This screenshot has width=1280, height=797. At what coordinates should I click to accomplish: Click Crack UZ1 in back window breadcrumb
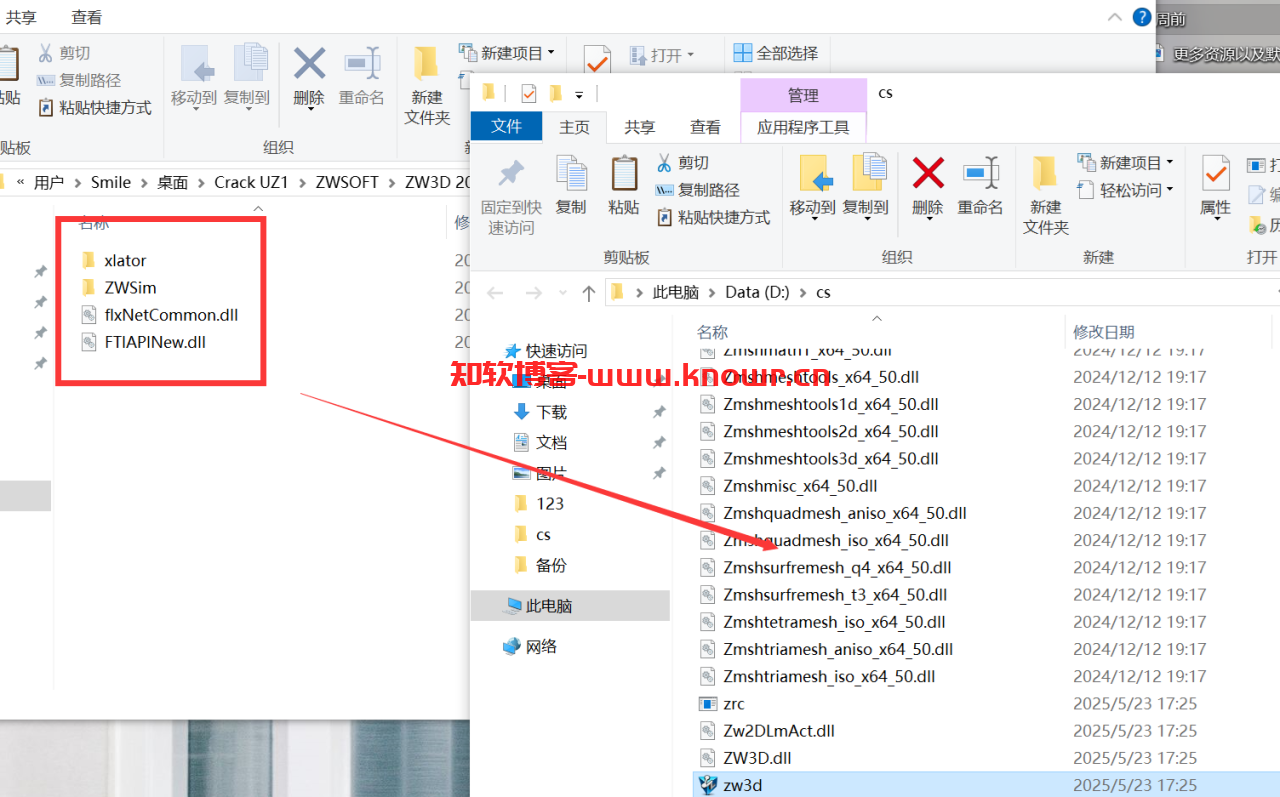pyautogui.click(x=251, y=182)
